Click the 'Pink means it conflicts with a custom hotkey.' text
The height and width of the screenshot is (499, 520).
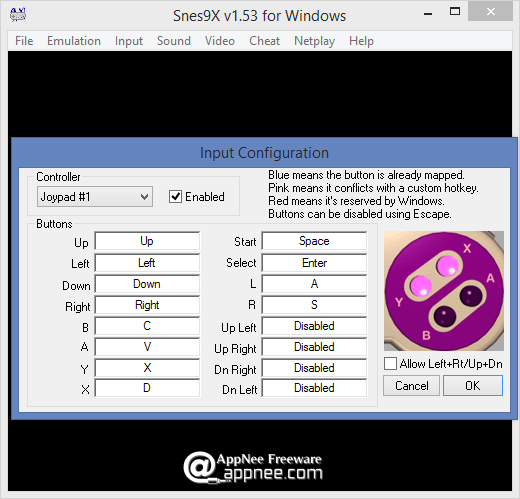pos(373,188)
